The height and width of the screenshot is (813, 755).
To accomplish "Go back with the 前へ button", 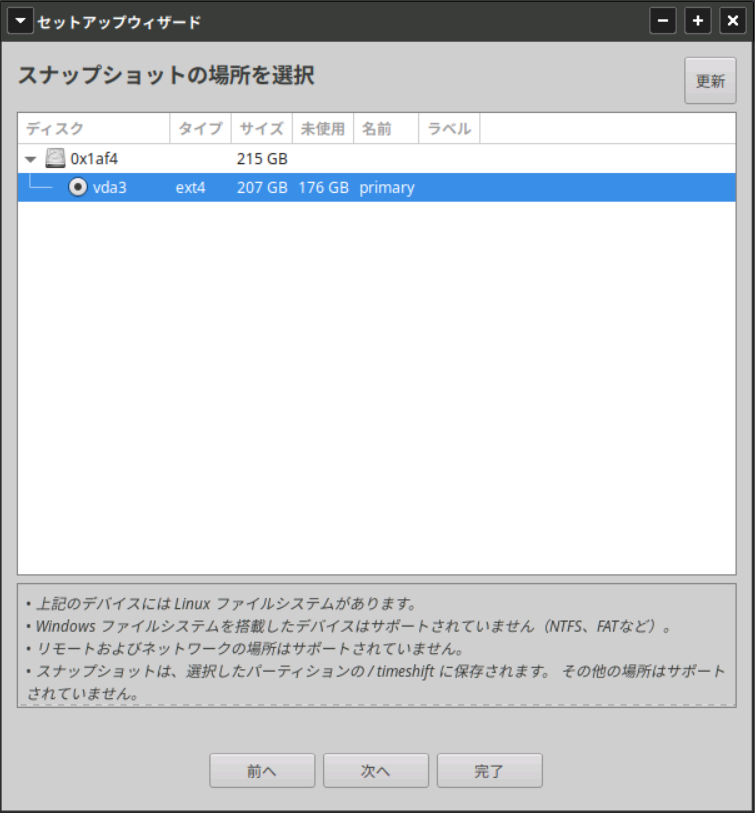I will coord(262,770).
